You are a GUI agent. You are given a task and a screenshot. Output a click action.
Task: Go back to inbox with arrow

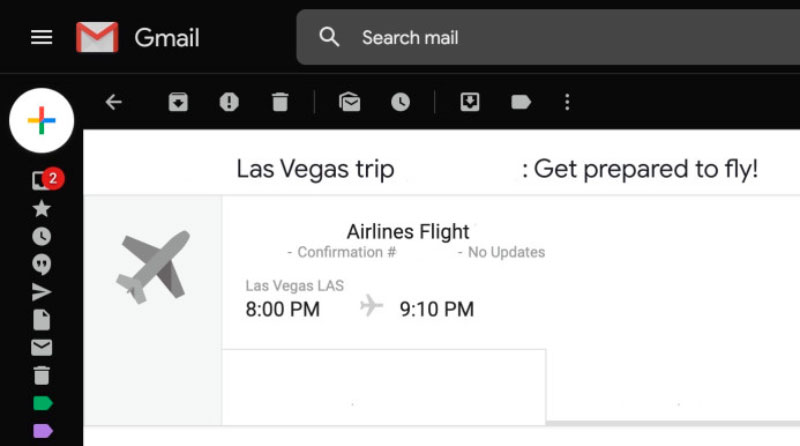click(113, 102)
